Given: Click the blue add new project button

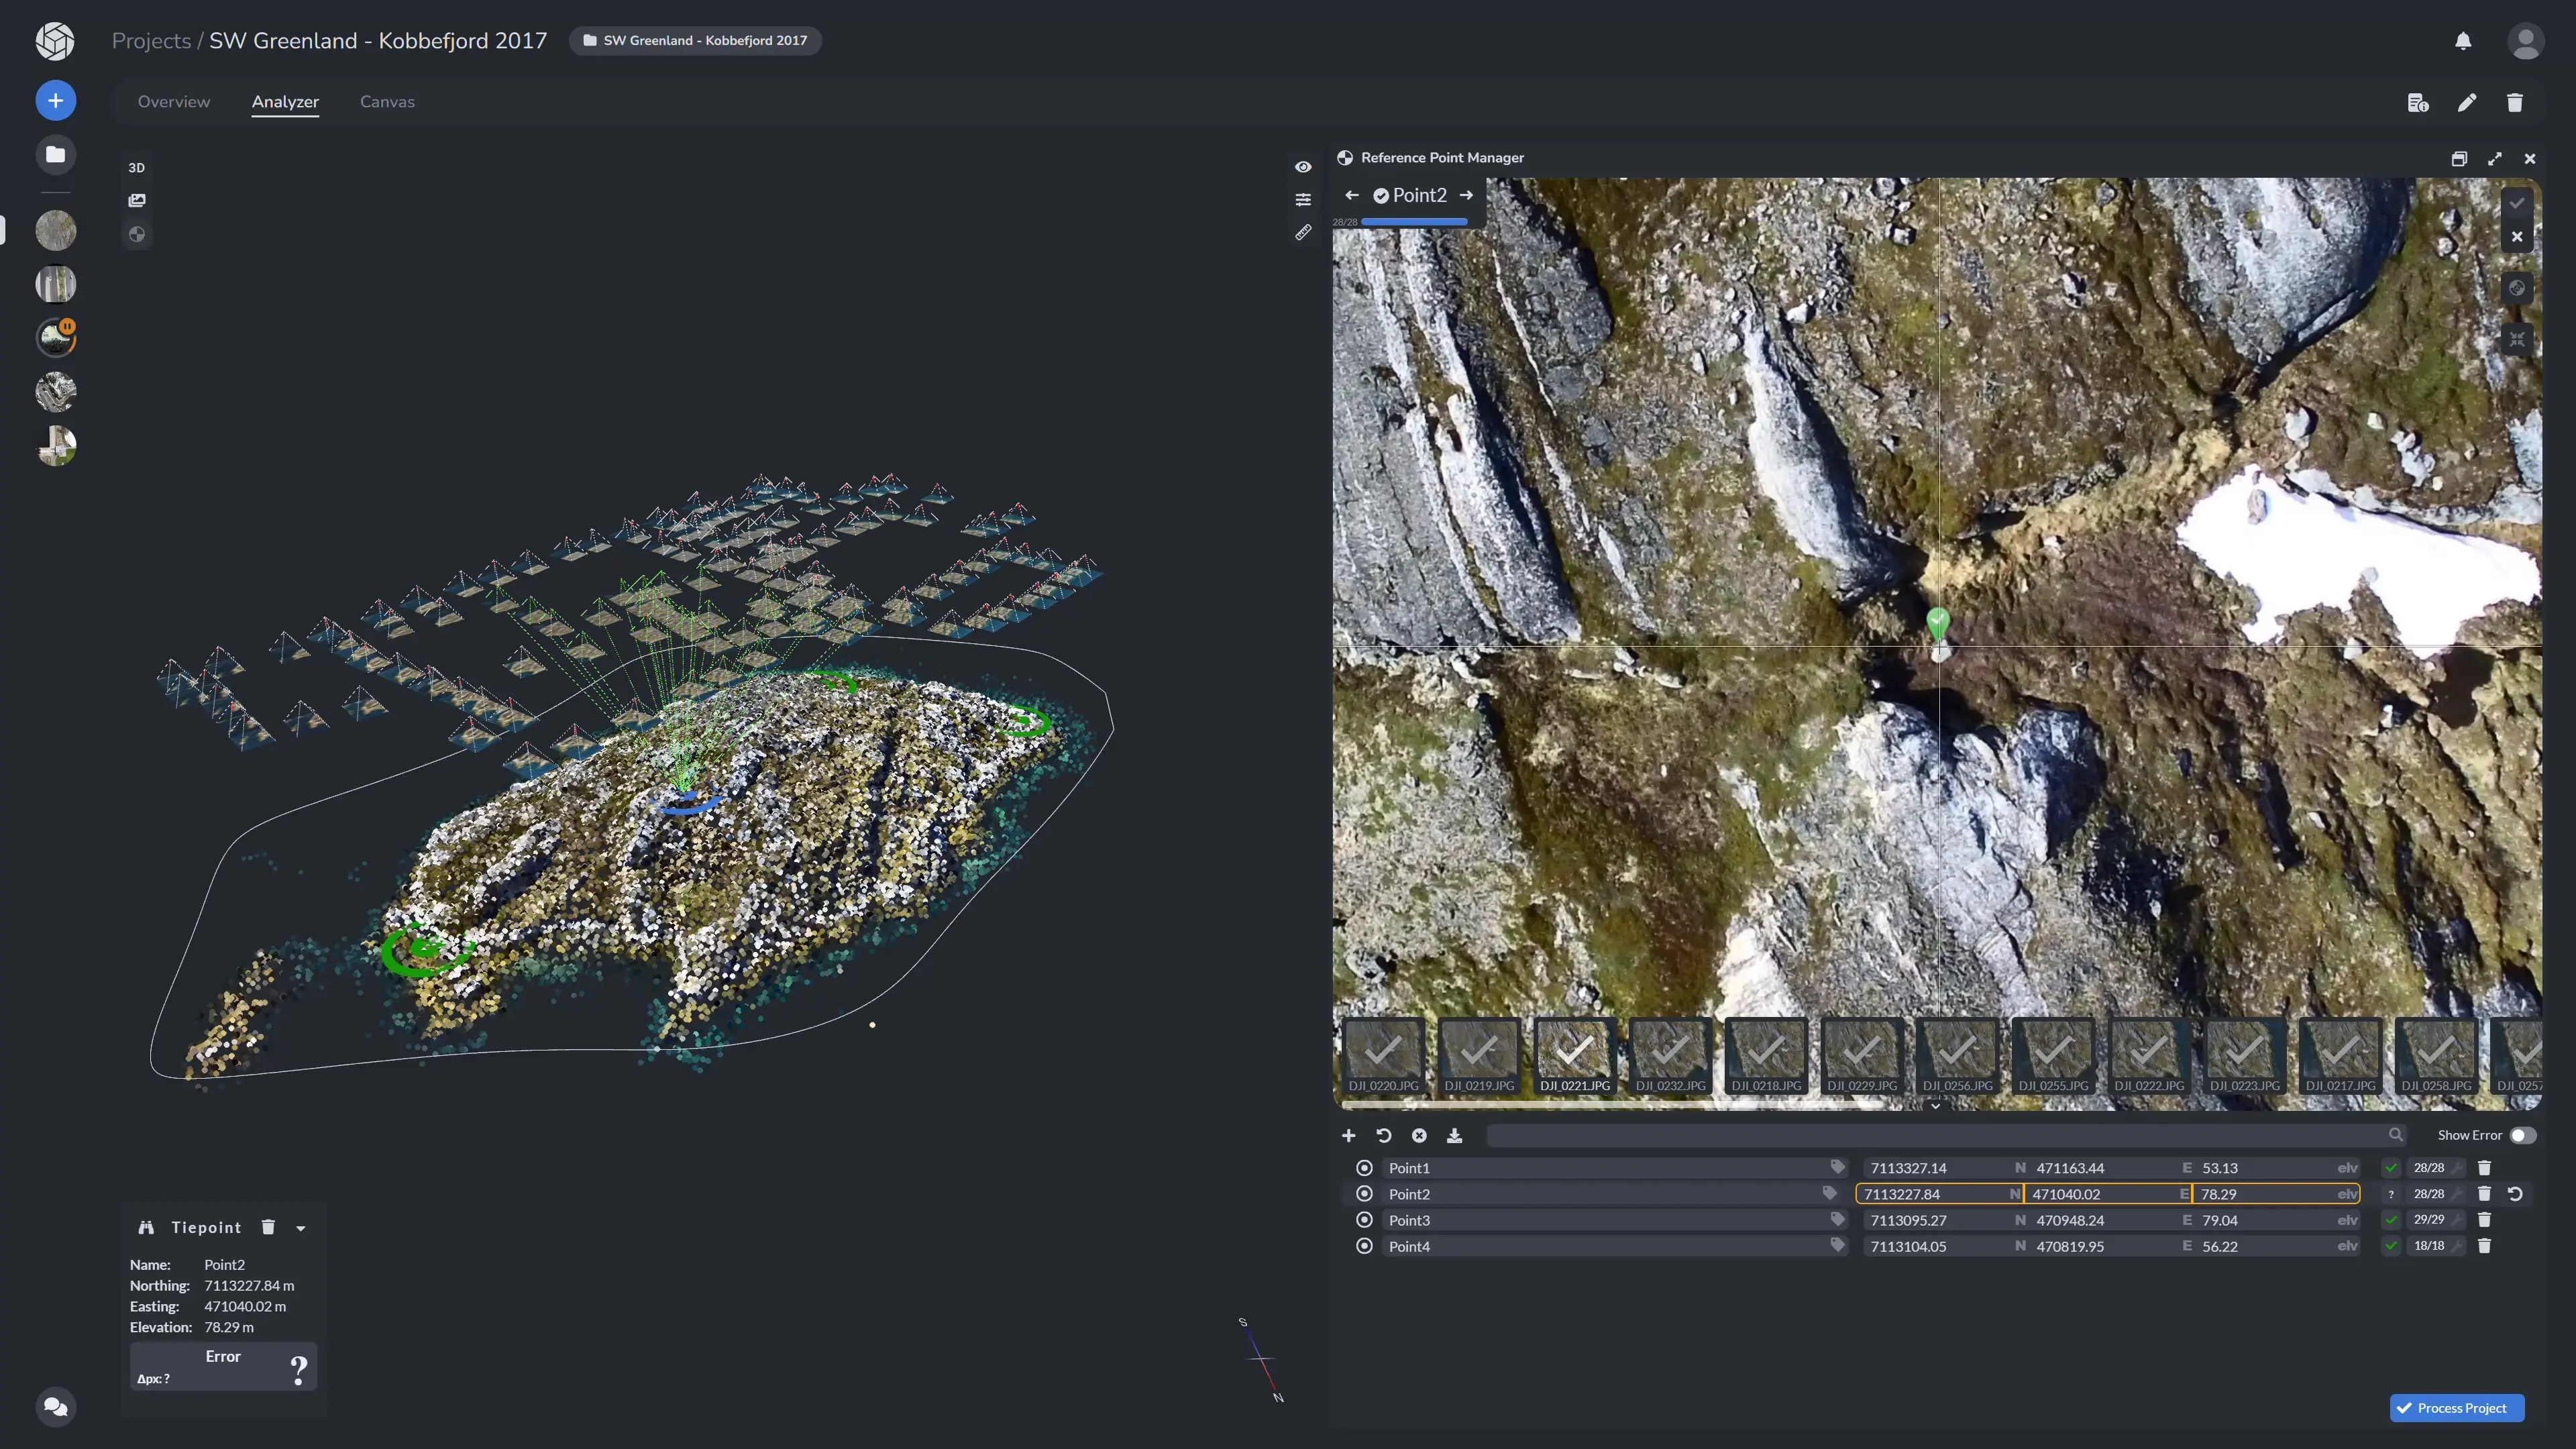Looking at the screenshot, I should (x=56, y=100).
